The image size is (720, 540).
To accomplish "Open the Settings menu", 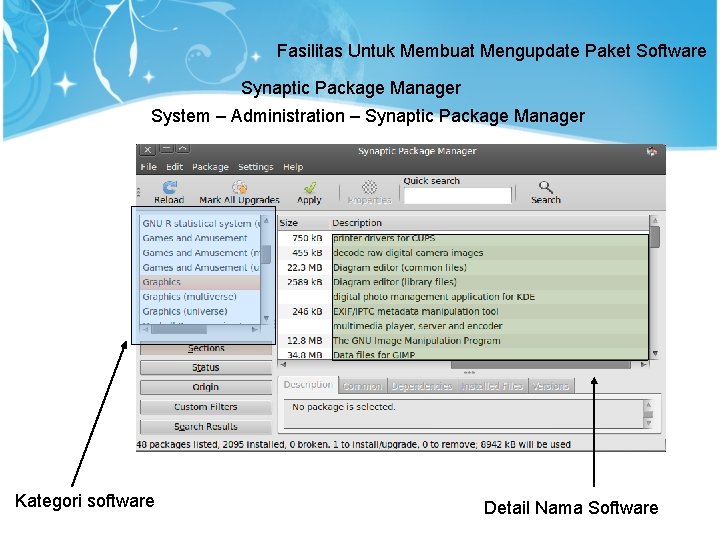I will [255, 167].
